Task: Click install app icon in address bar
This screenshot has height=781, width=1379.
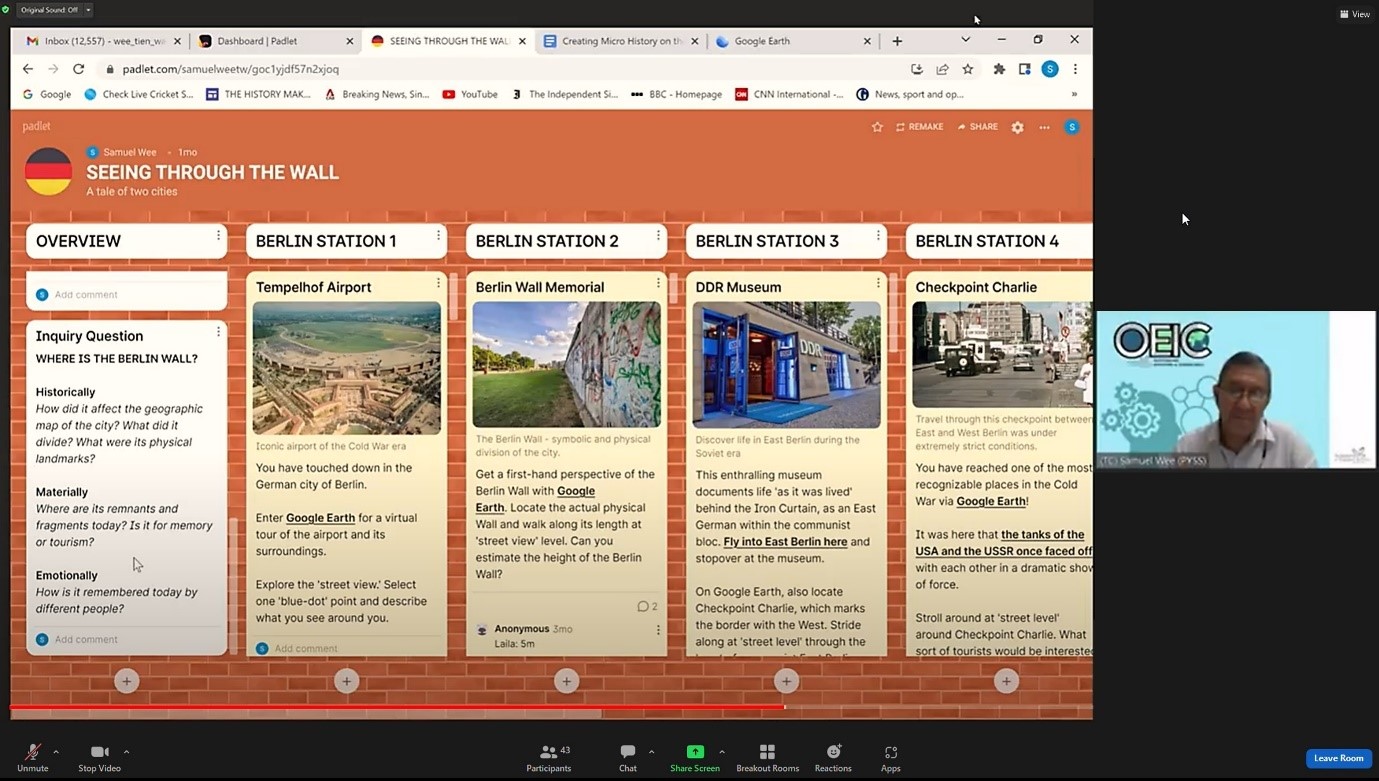Action: coord(917,69)
